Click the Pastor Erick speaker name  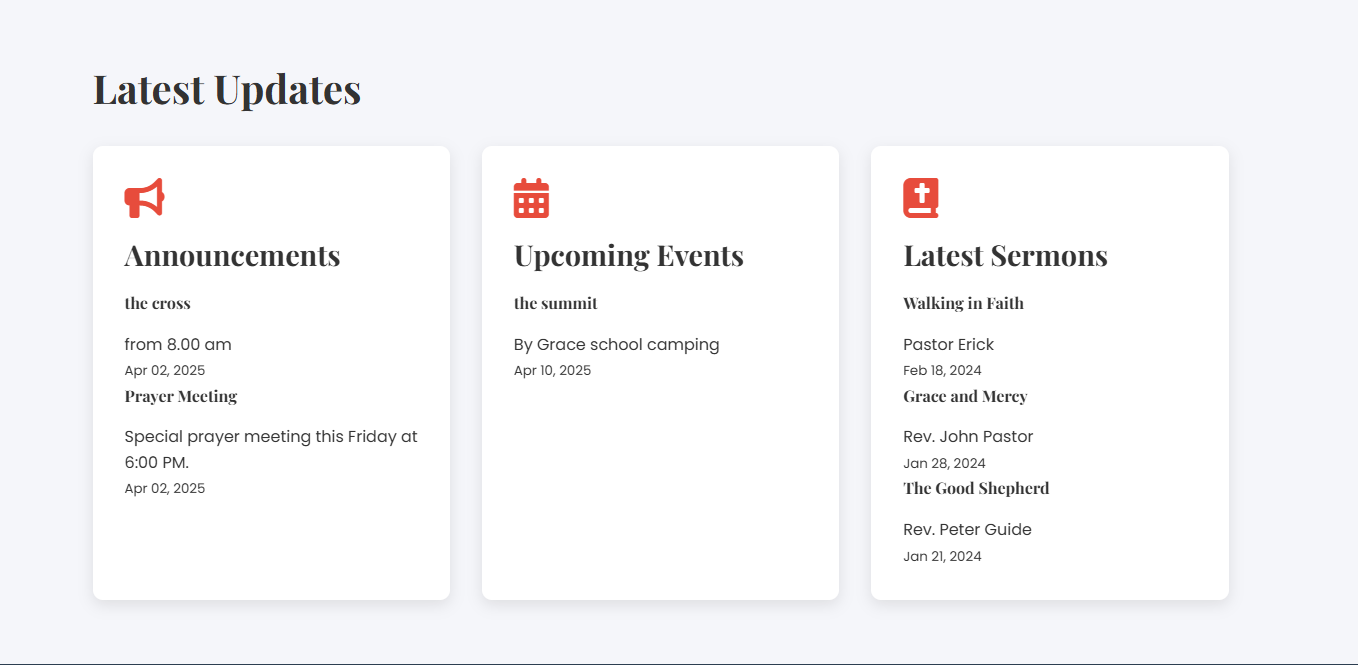(x=948, y=344)
